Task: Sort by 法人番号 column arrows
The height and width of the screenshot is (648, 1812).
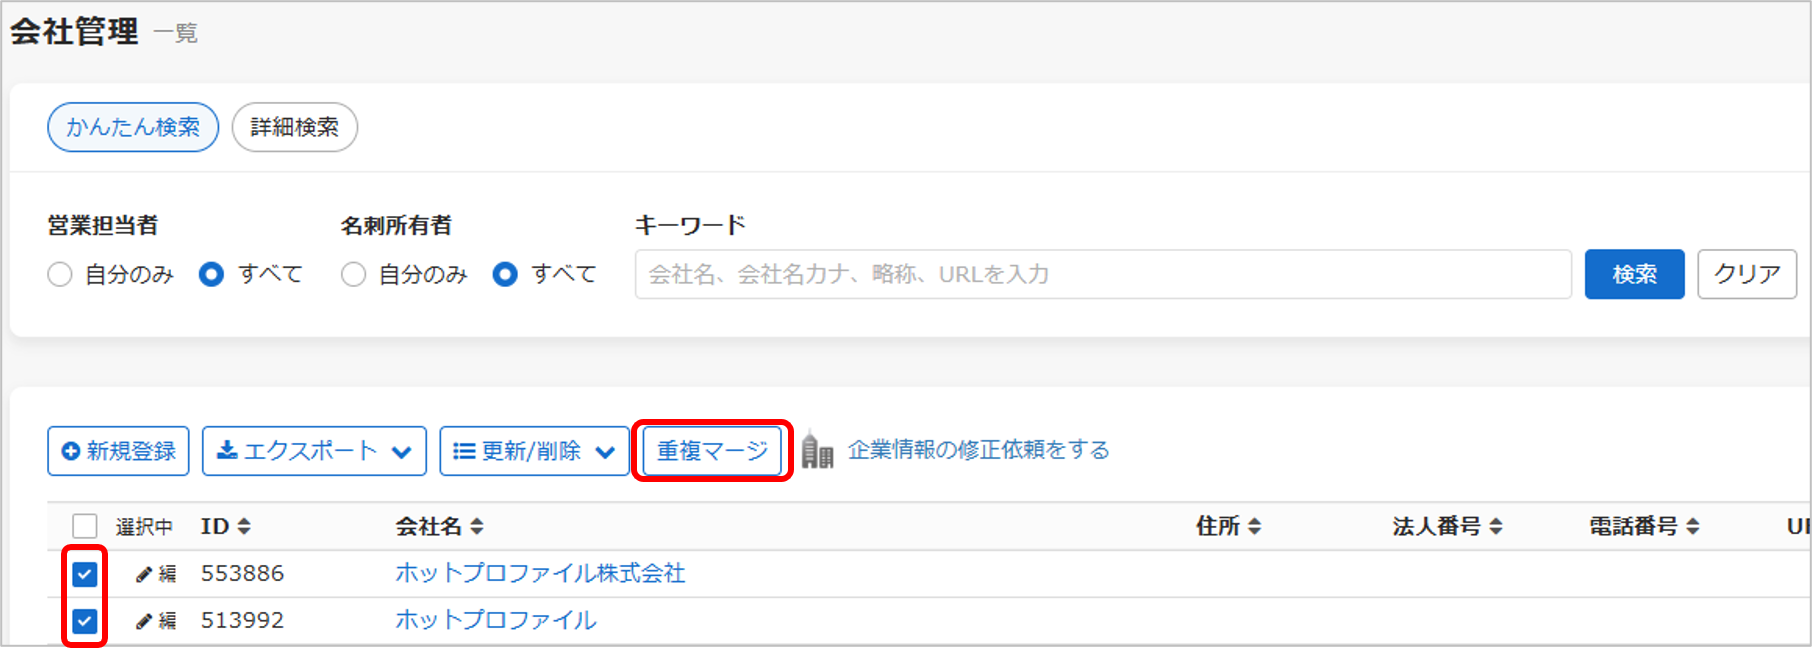Action: point(1496,526)
